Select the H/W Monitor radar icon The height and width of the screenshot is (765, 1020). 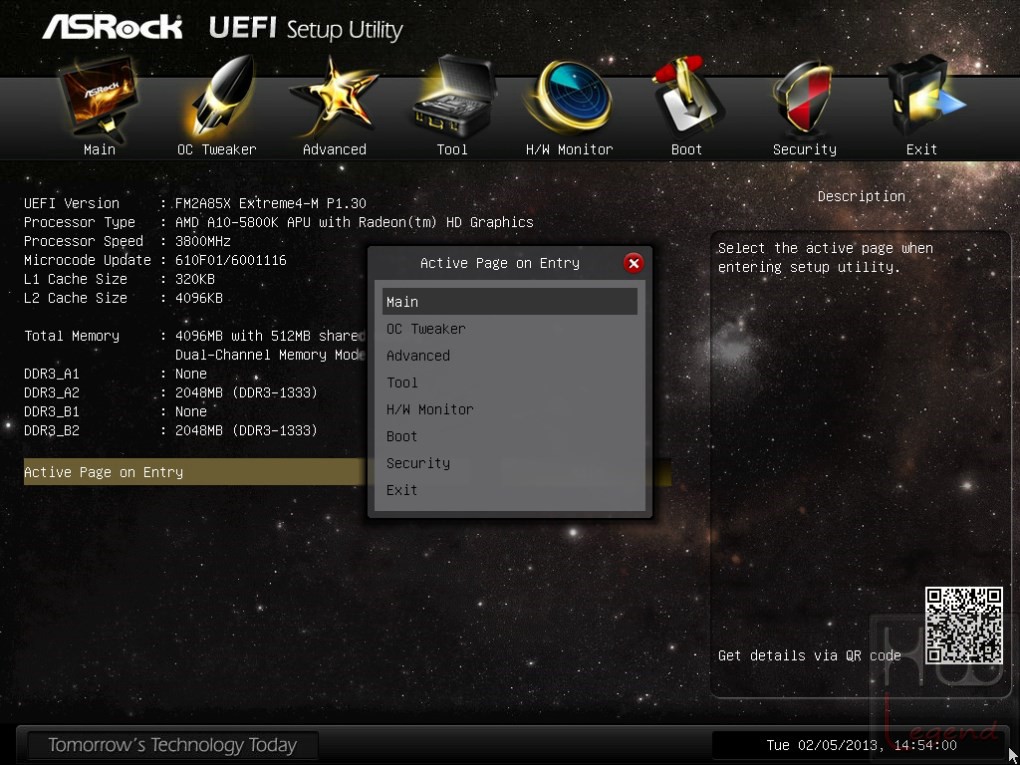pyautogui.click(x=569, y=98)
